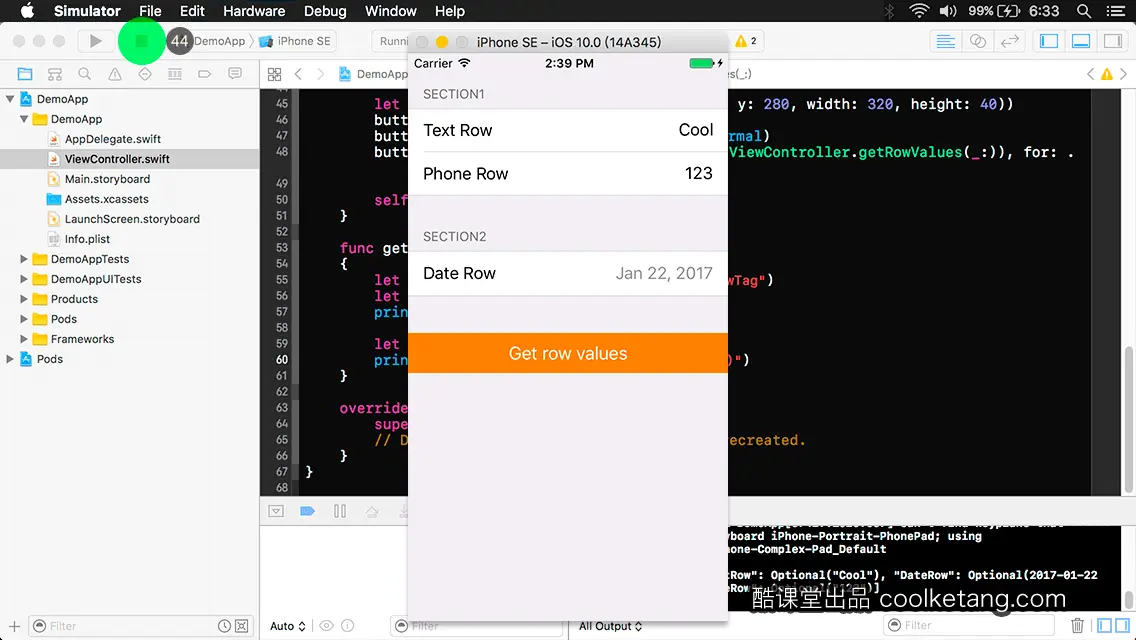The height and width of the screenshot is (640, 1136).
Task: Open the Breakpoint navigator icon
Action: click(204, 74)
